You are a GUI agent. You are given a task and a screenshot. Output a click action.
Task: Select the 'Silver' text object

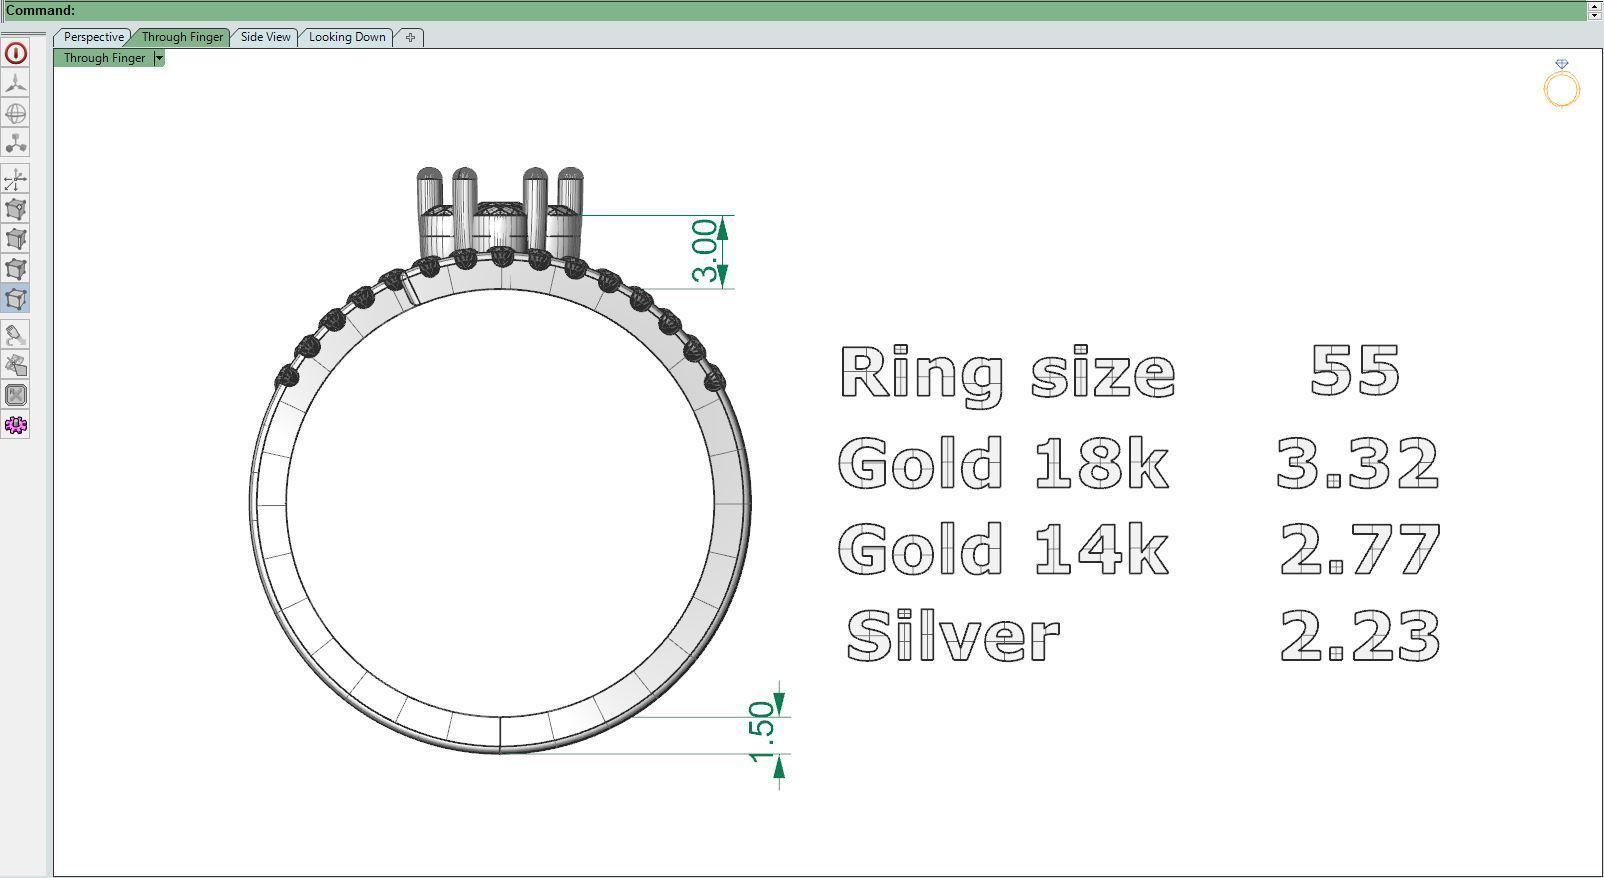(953, 636)
